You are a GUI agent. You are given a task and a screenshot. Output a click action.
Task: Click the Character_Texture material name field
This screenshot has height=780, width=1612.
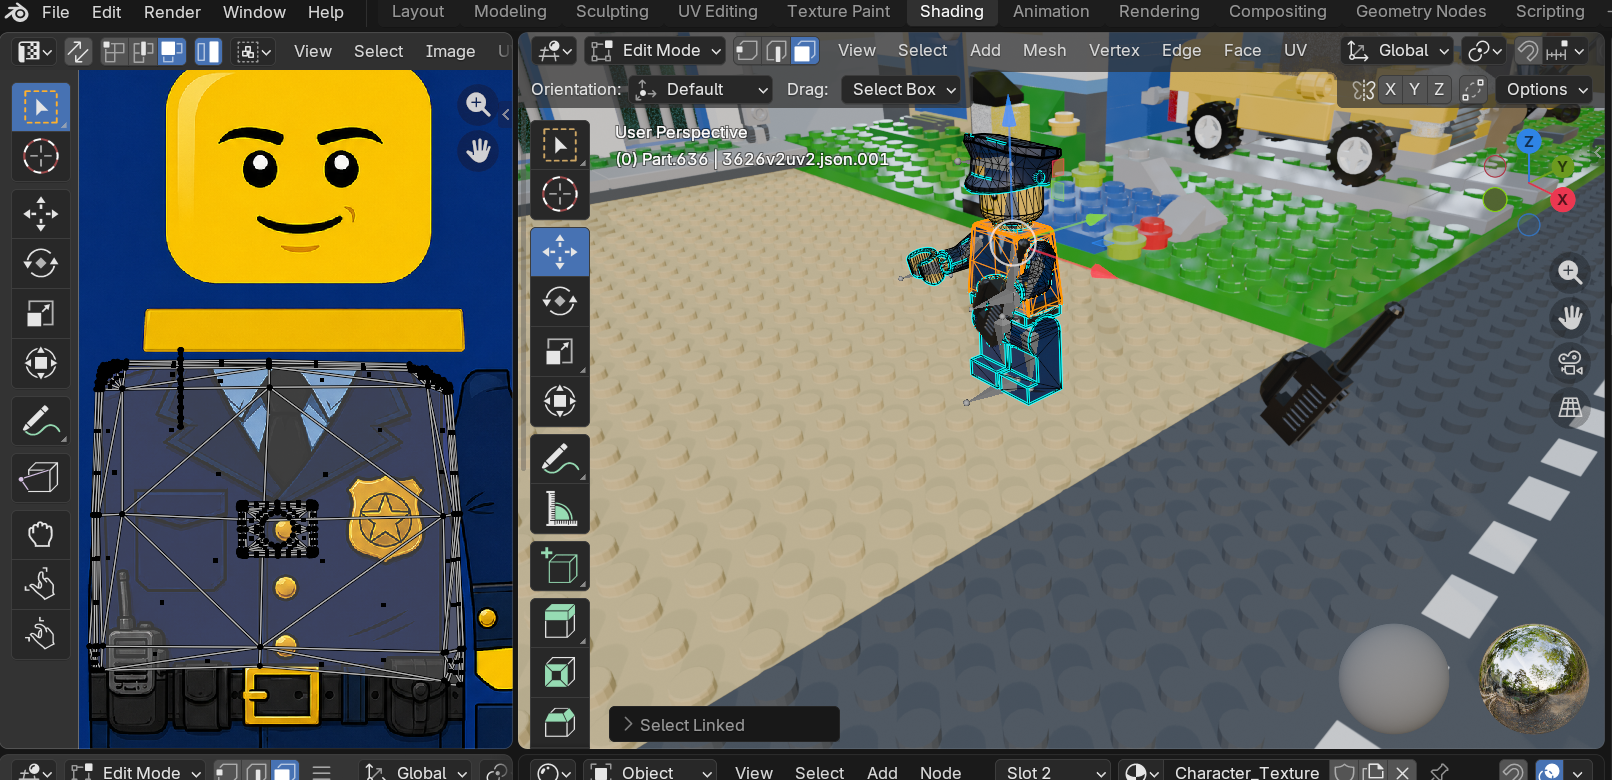[1247, 772]
